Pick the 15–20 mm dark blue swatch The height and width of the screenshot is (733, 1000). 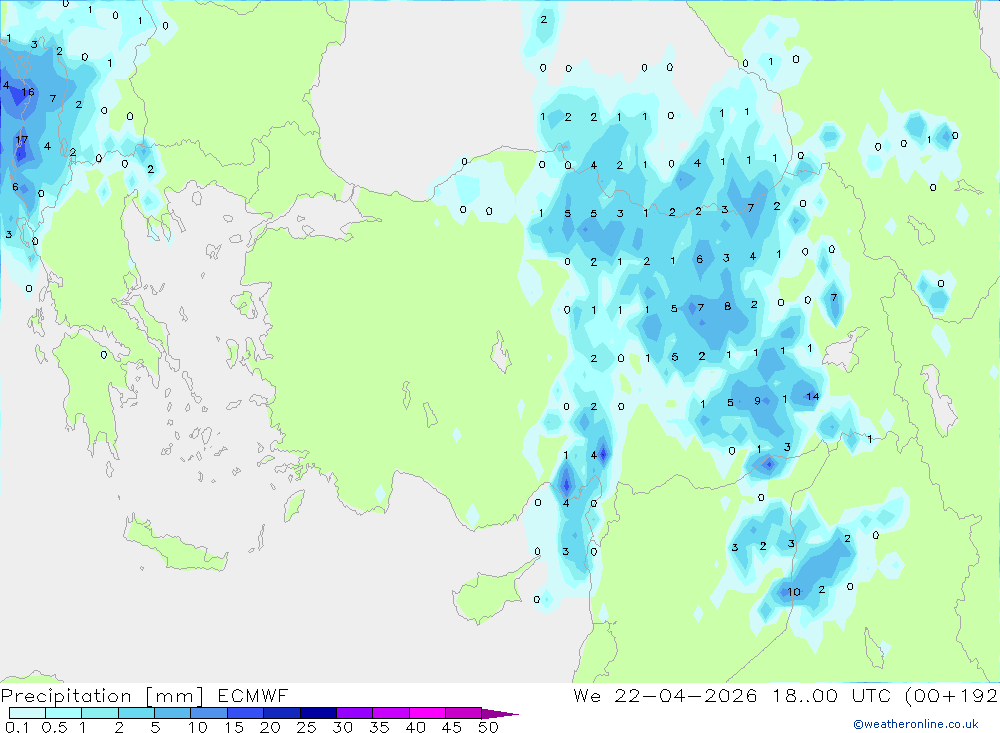(245, 713)
